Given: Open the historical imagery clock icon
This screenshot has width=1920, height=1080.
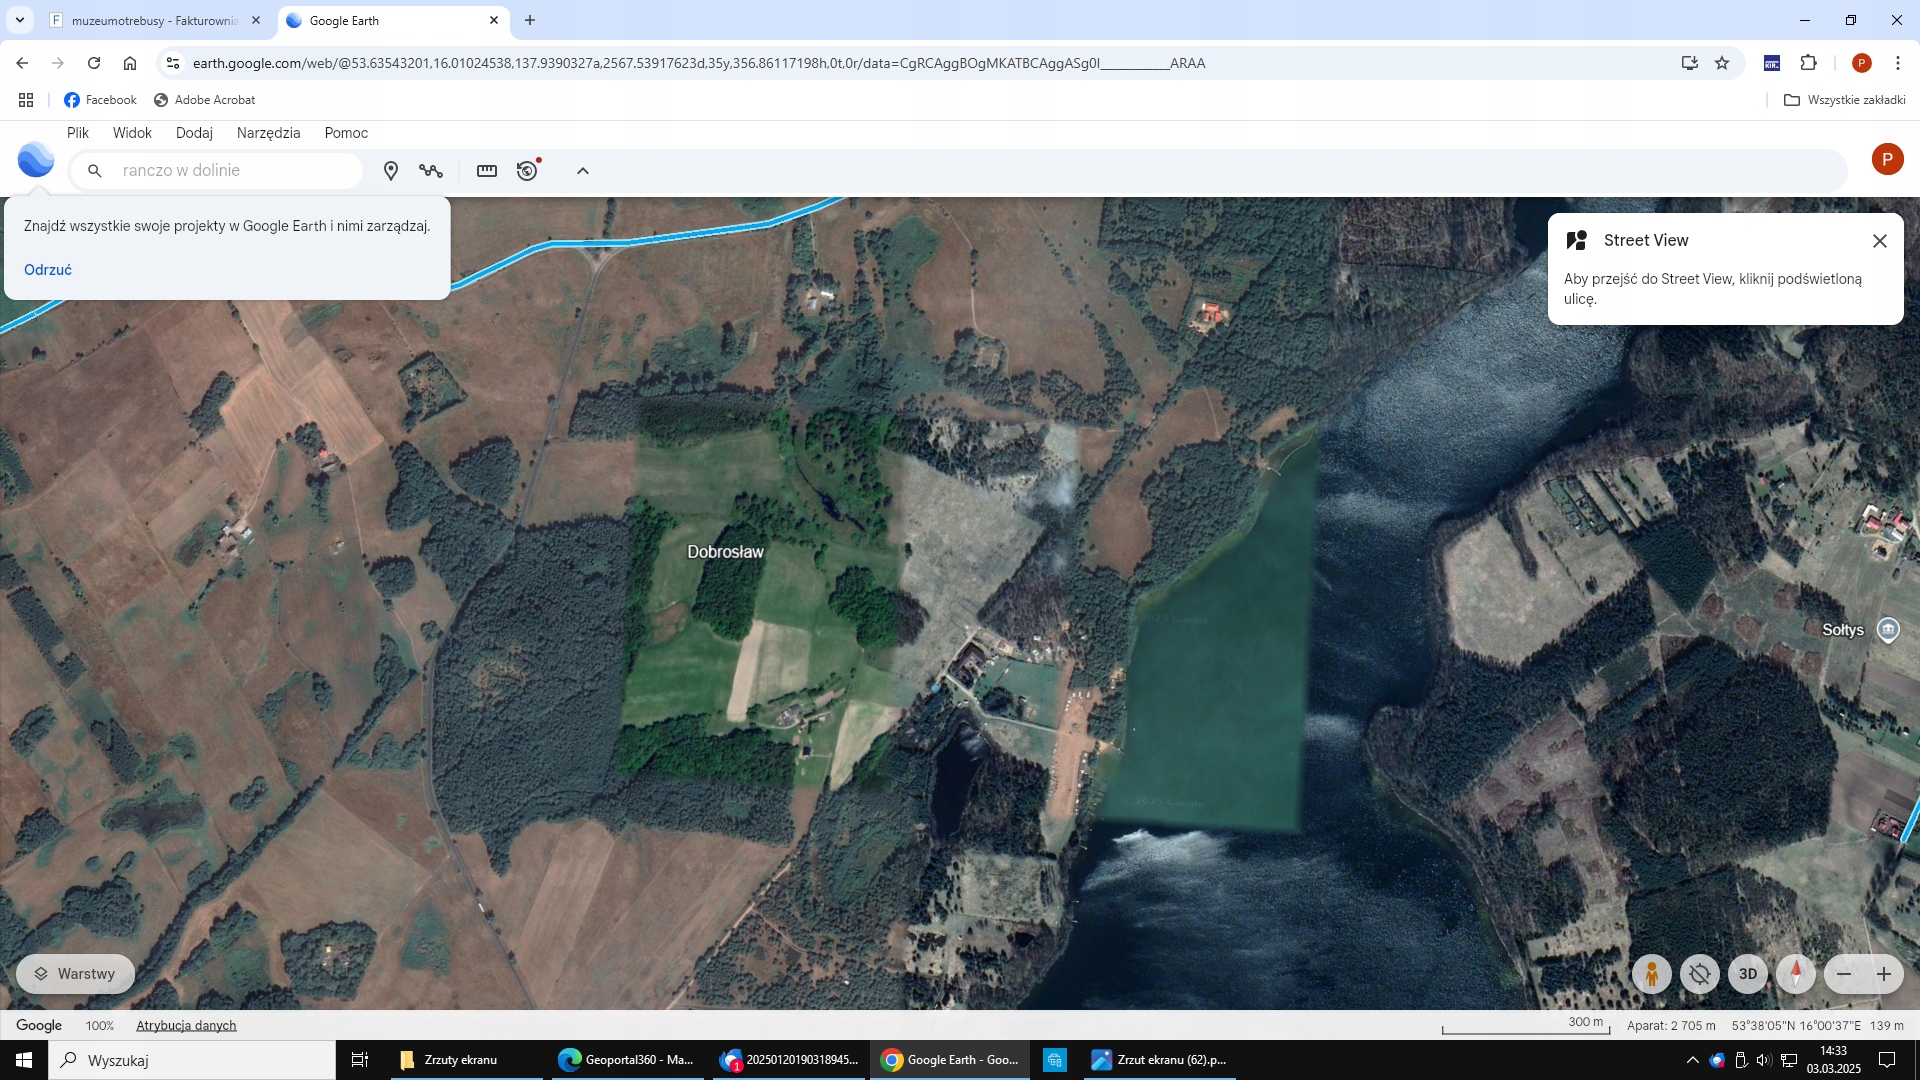Looking at the screenshot, I should 527,171.
